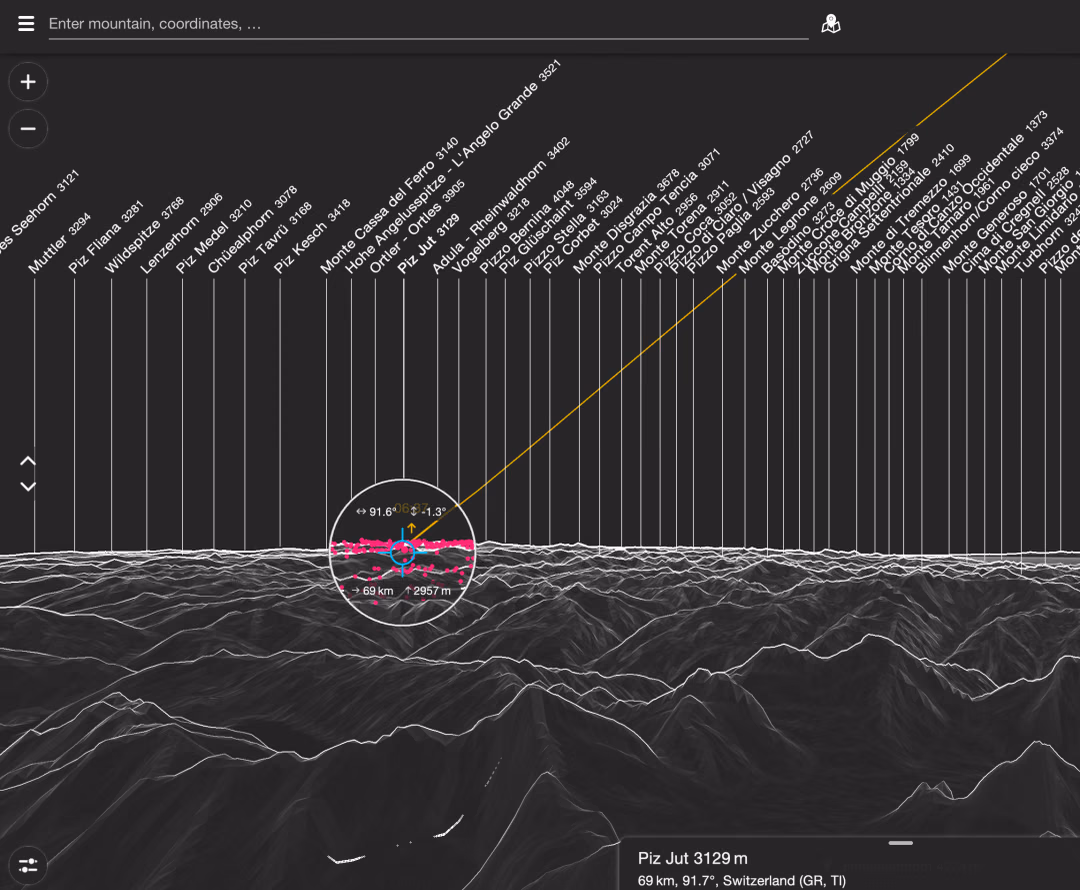
Task: Tilt view down with the down chevron
Action: point(28,486)
